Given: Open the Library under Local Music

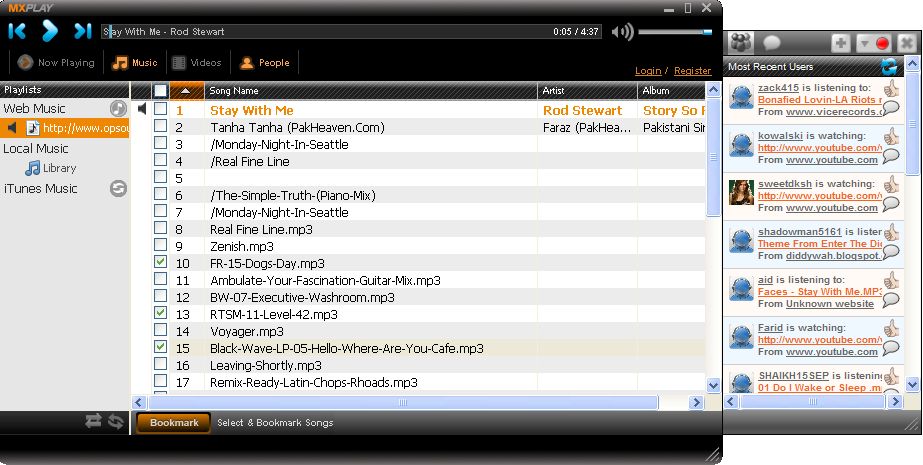Looking at the screenshot, I should coord(51,168).
